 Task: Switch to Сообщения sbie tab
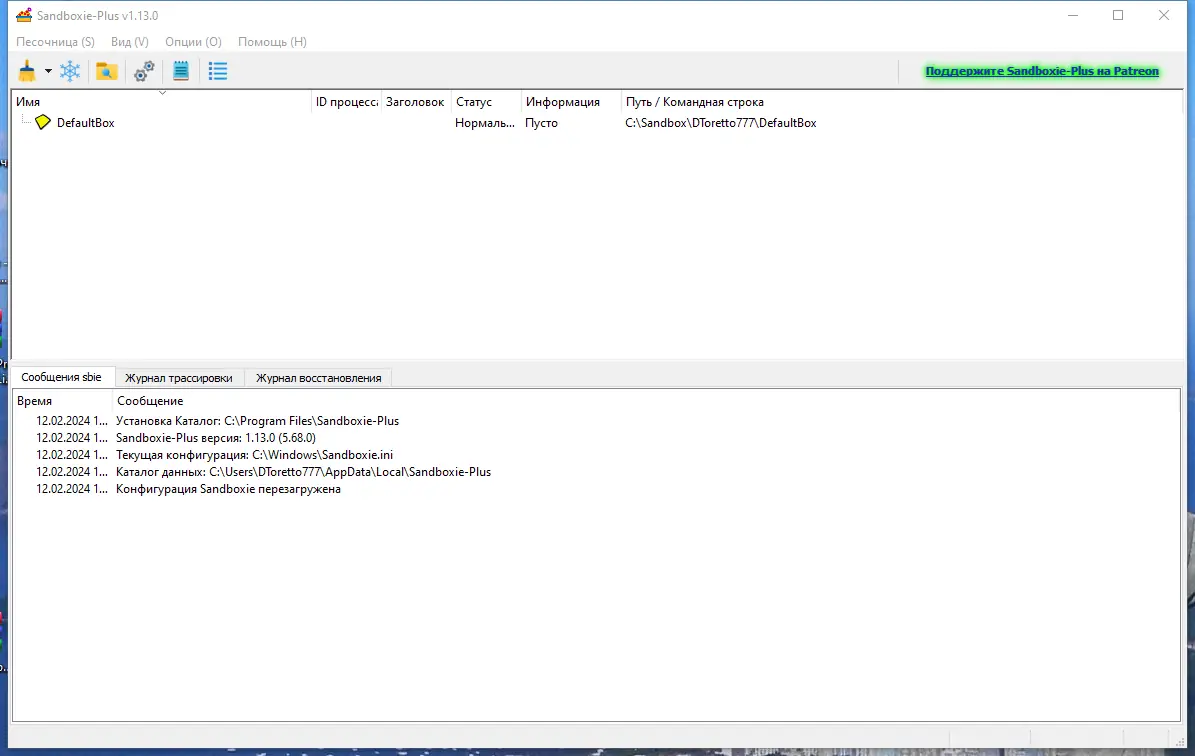[62, 377]
